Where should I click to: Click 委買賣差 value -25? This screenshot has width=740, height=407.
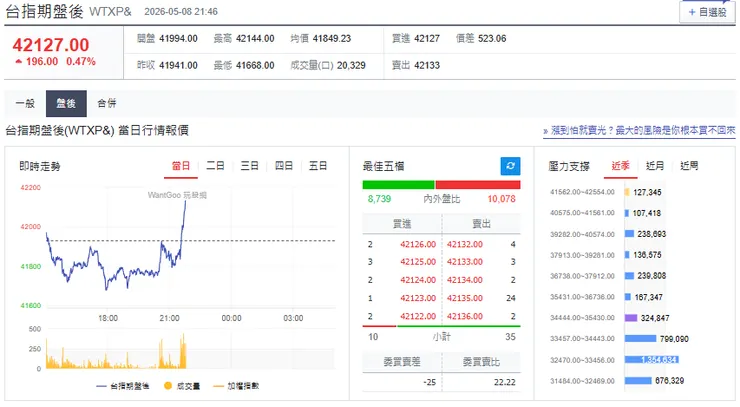click(x=429, y=382)
